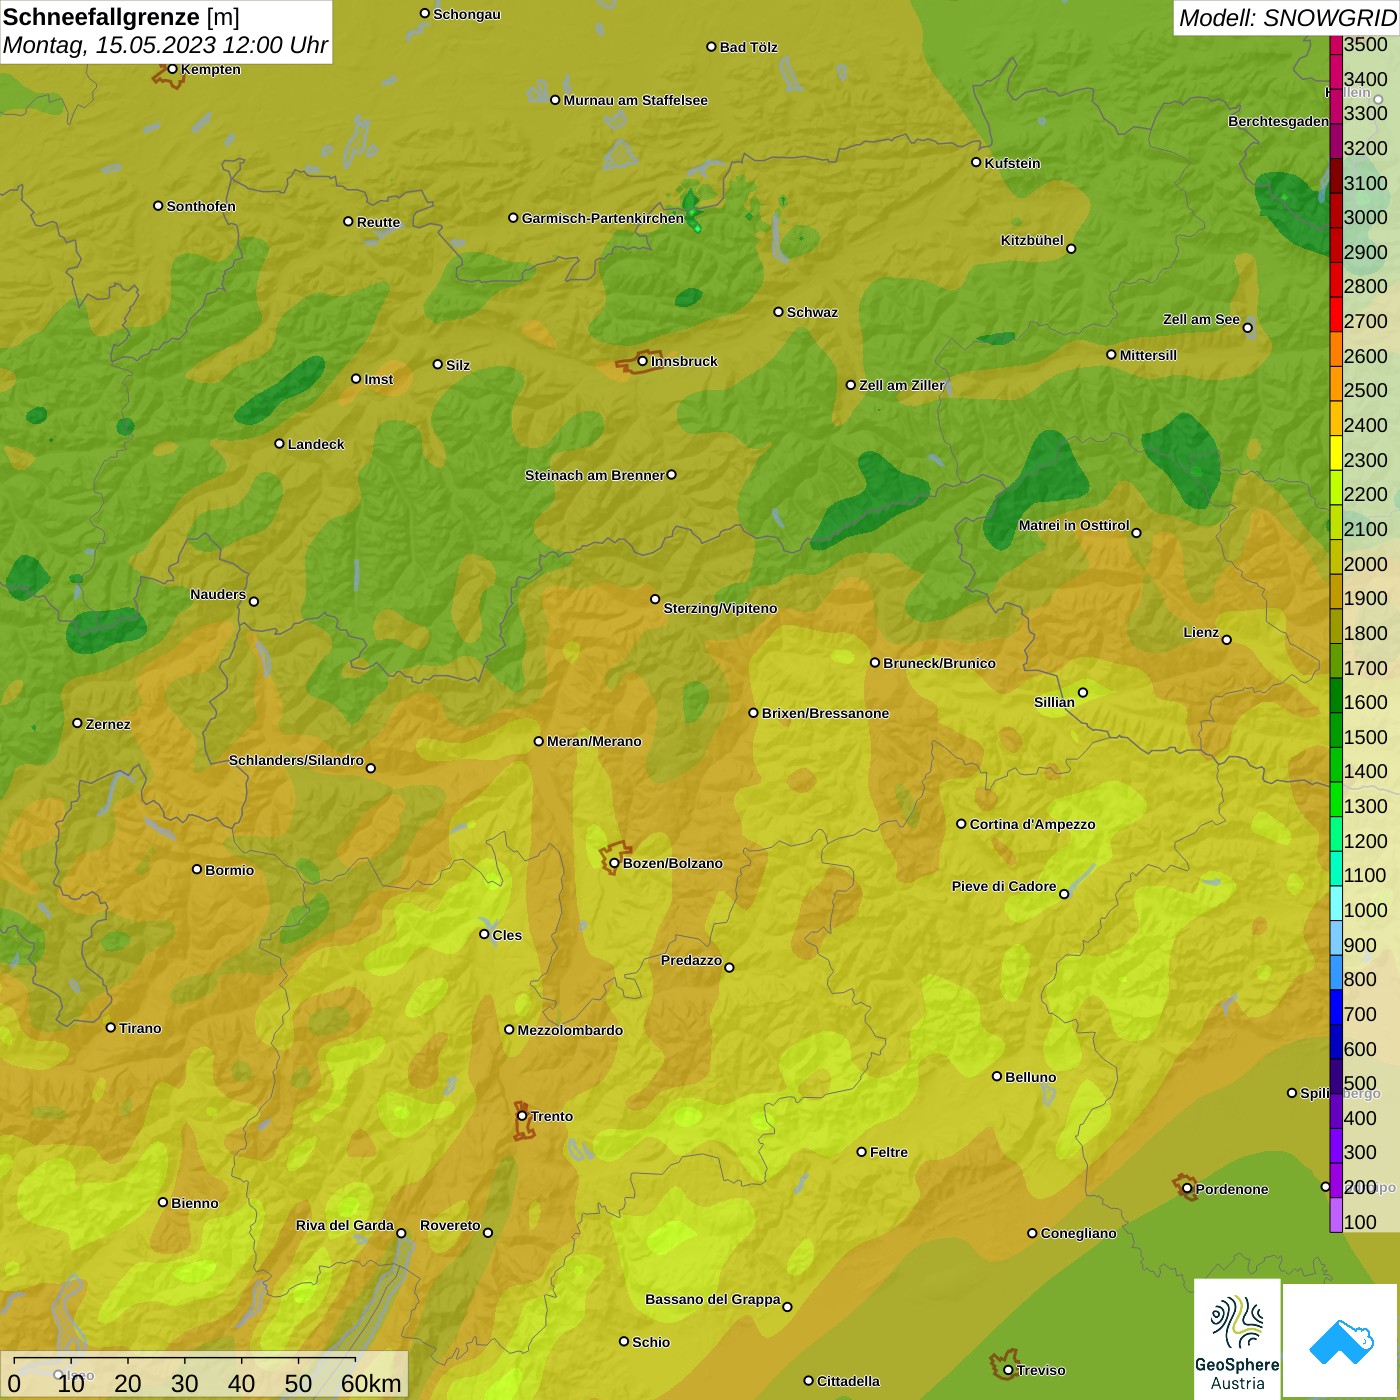Click the "Modell: SNOWGRID" label
Screen dimensions: 1400x1400
[1287, 18]
